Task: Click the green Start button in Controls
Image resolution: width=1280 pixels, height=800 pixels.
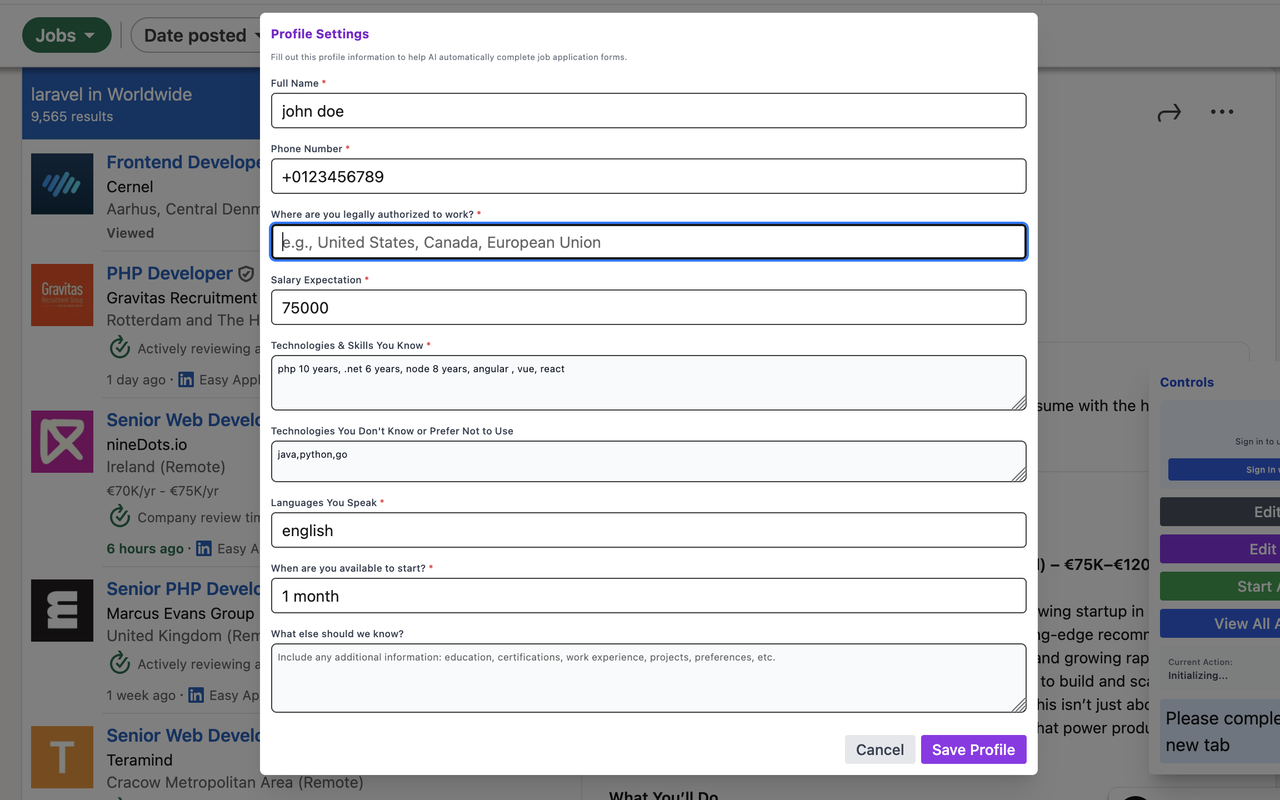Action: click(x=1248, y=585)
